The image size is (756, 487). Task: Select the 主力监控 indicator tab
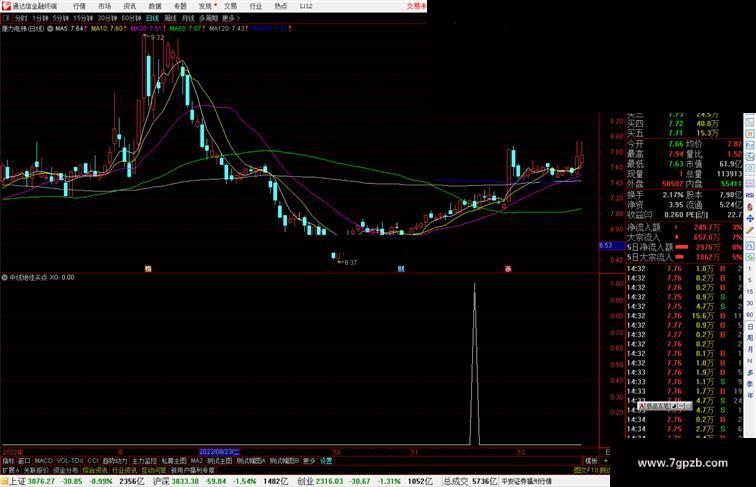point(144,461)
